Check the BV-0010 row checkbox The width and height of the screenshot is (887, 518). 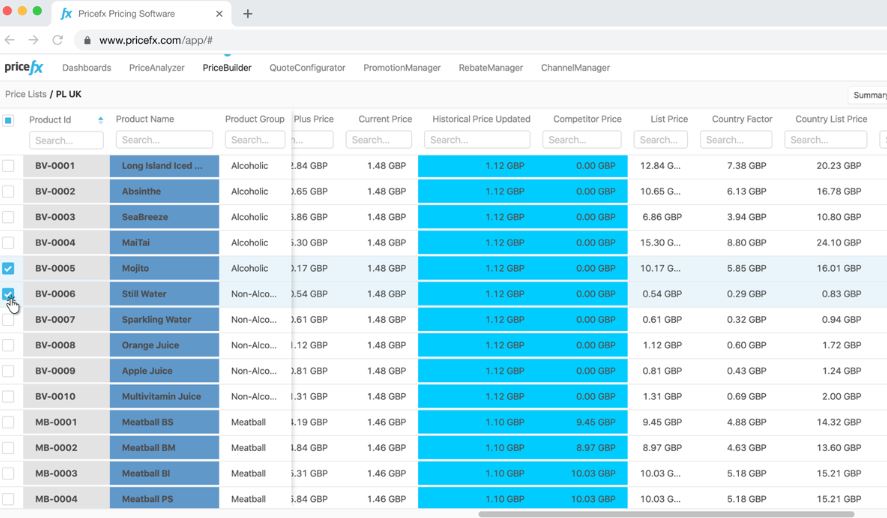coord(8,396)
